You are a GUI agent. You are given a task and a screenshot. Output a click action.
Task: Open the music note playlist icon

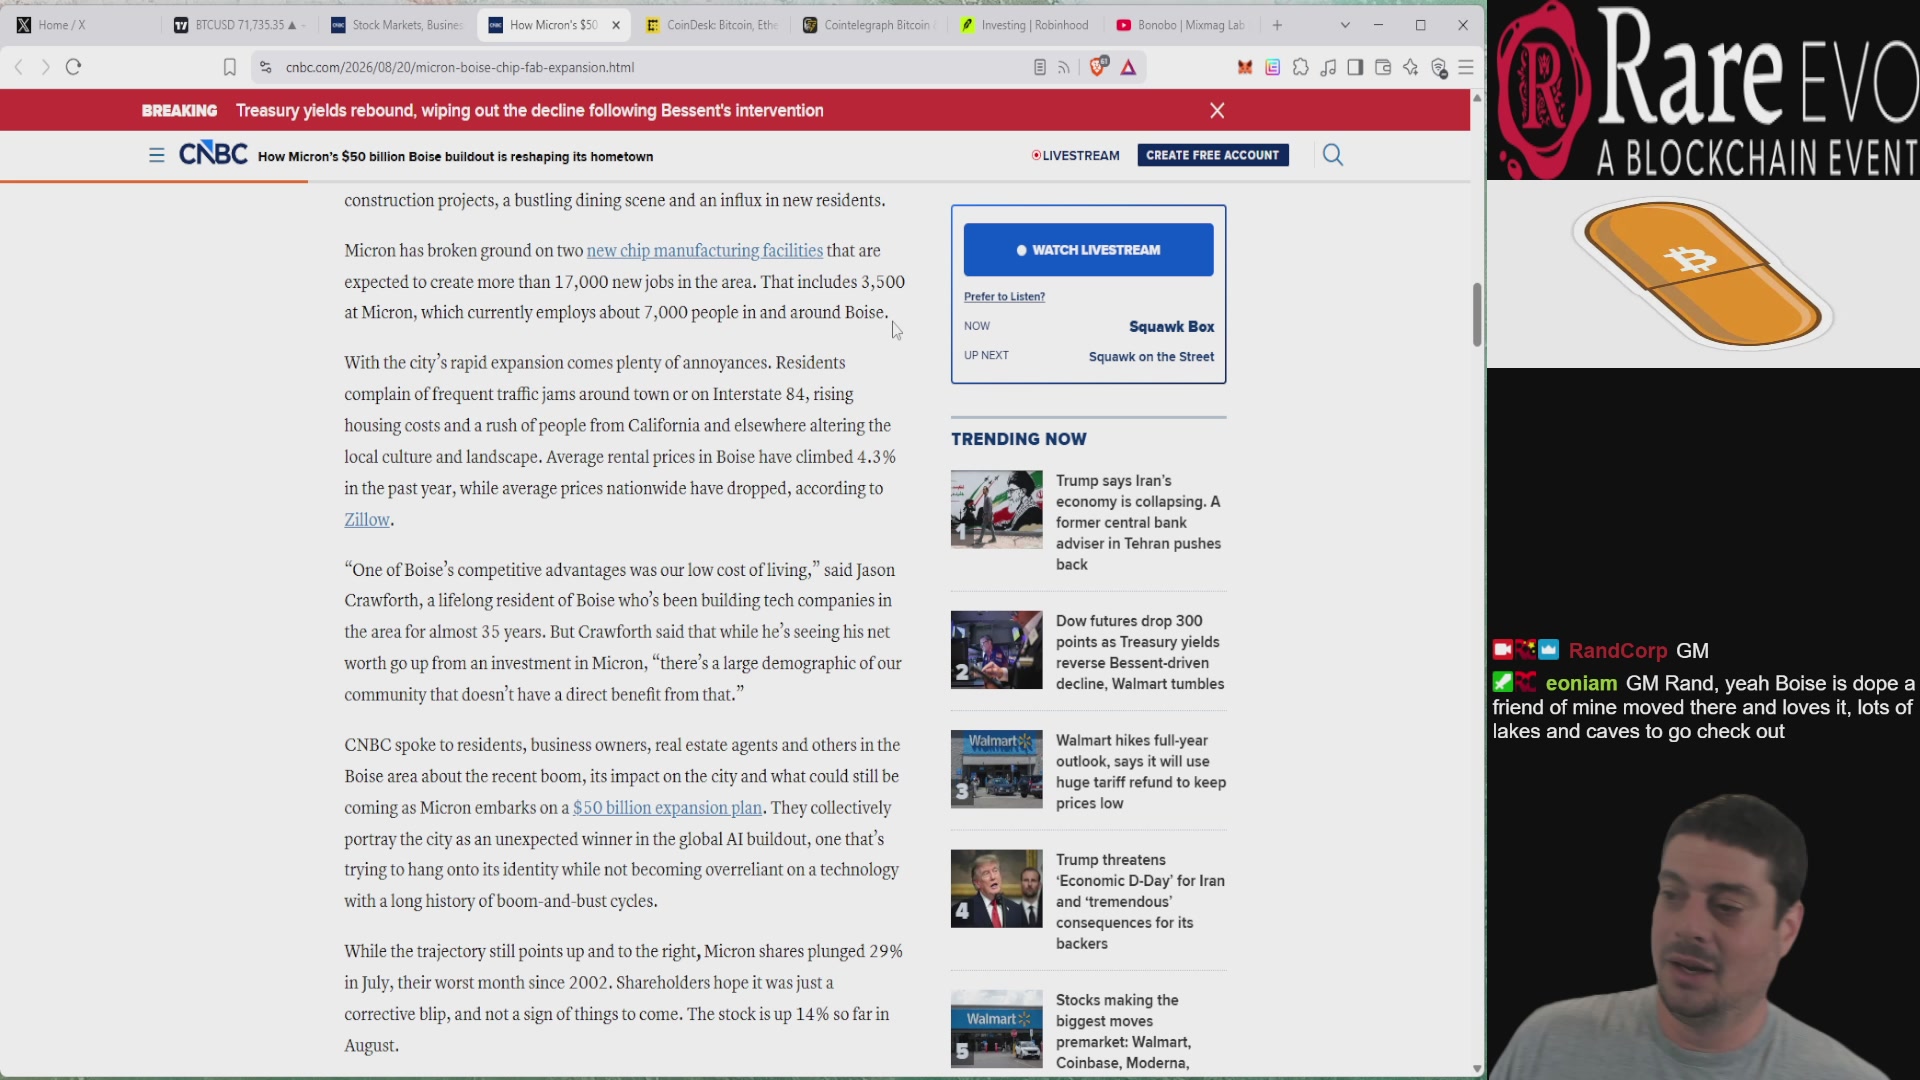click(1328, 67)
